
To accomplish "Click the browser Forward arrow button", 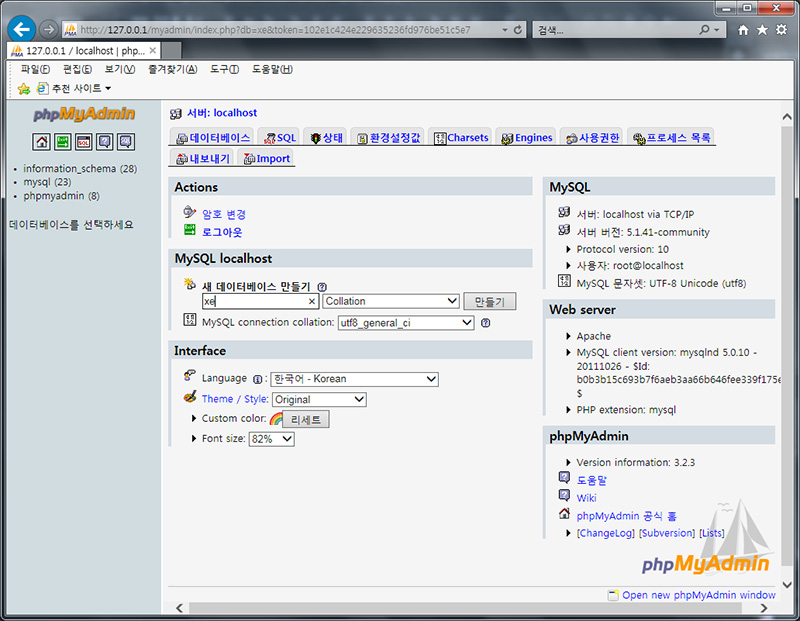I will pos(48,29).
